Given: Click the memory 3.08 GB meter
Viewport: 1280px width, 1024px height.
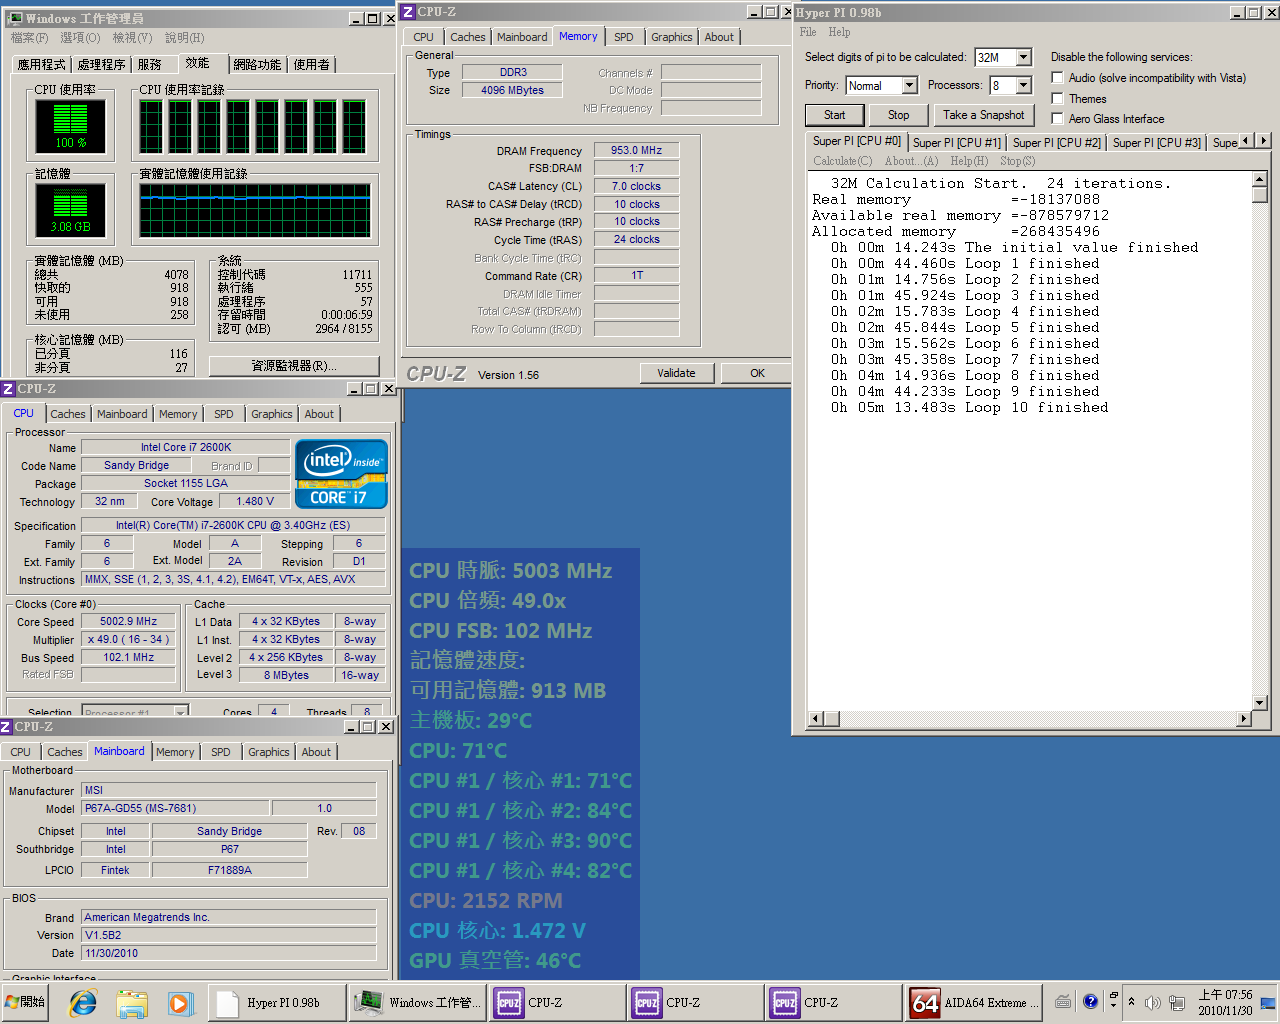Looking at the screenshot, I should tap(70, 209).
